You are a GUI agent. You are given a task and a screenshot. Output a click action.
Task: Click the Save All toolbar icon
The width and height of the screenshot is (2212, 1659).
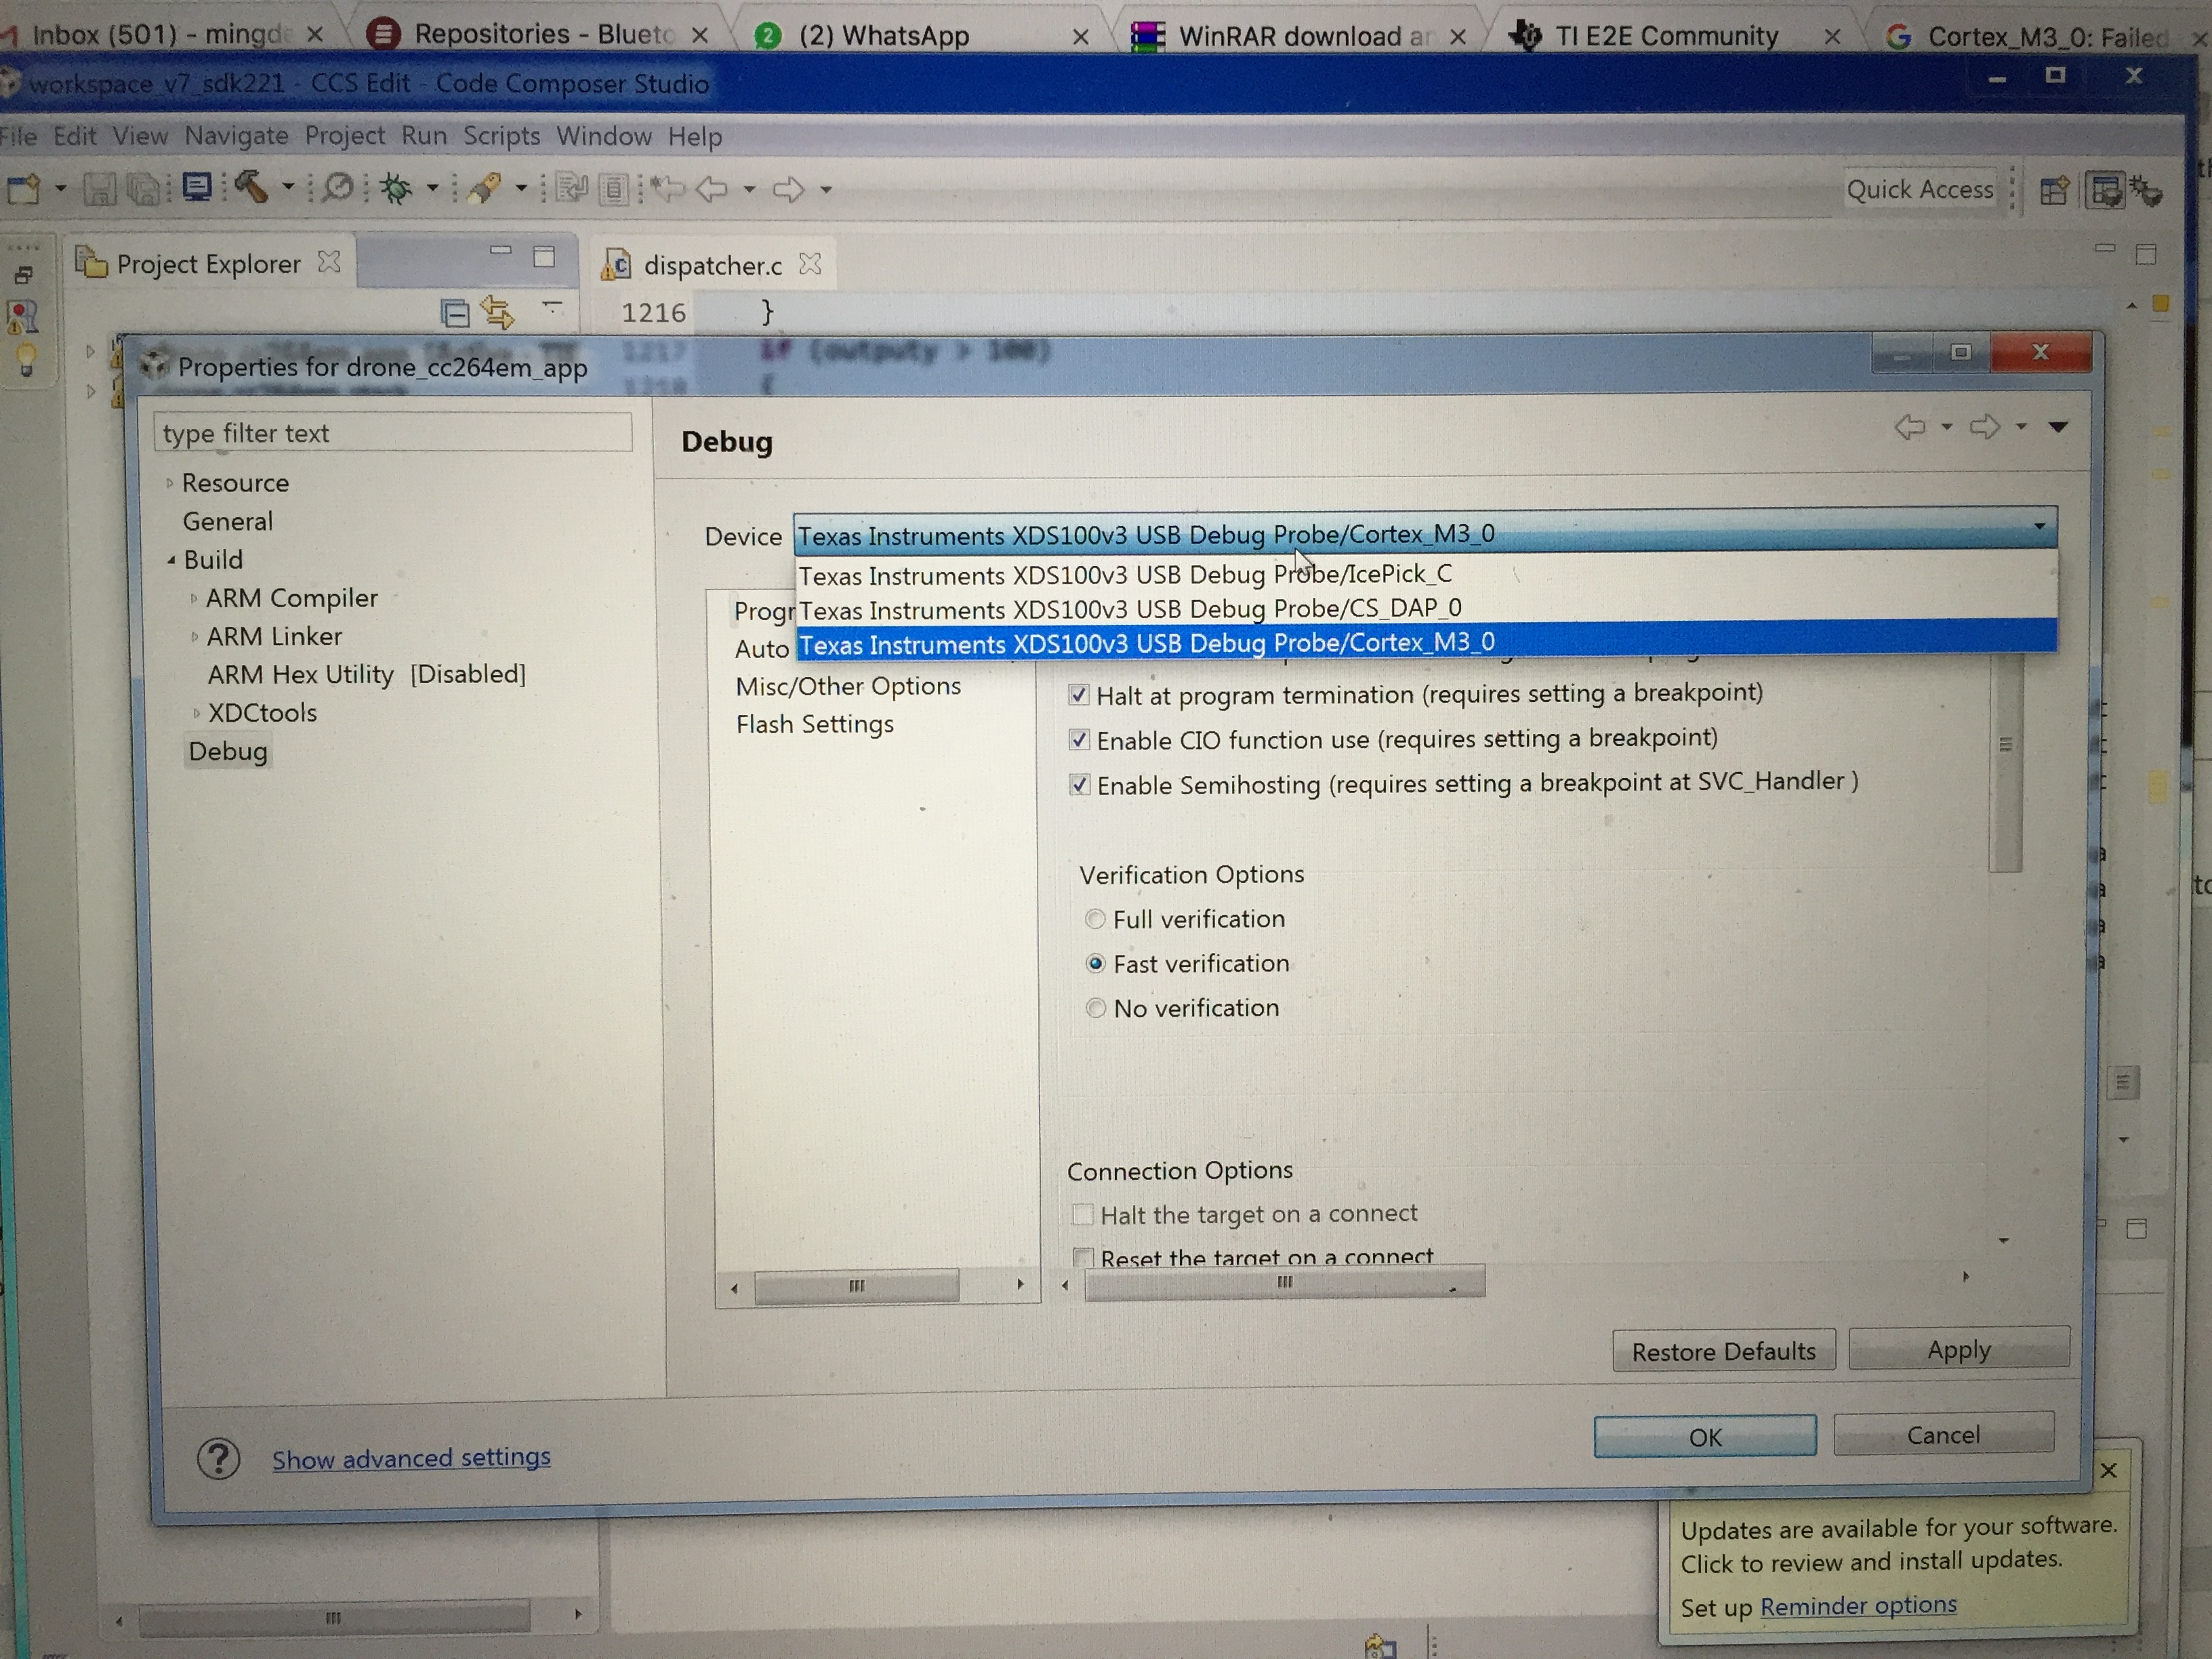(x=143, y=188)
